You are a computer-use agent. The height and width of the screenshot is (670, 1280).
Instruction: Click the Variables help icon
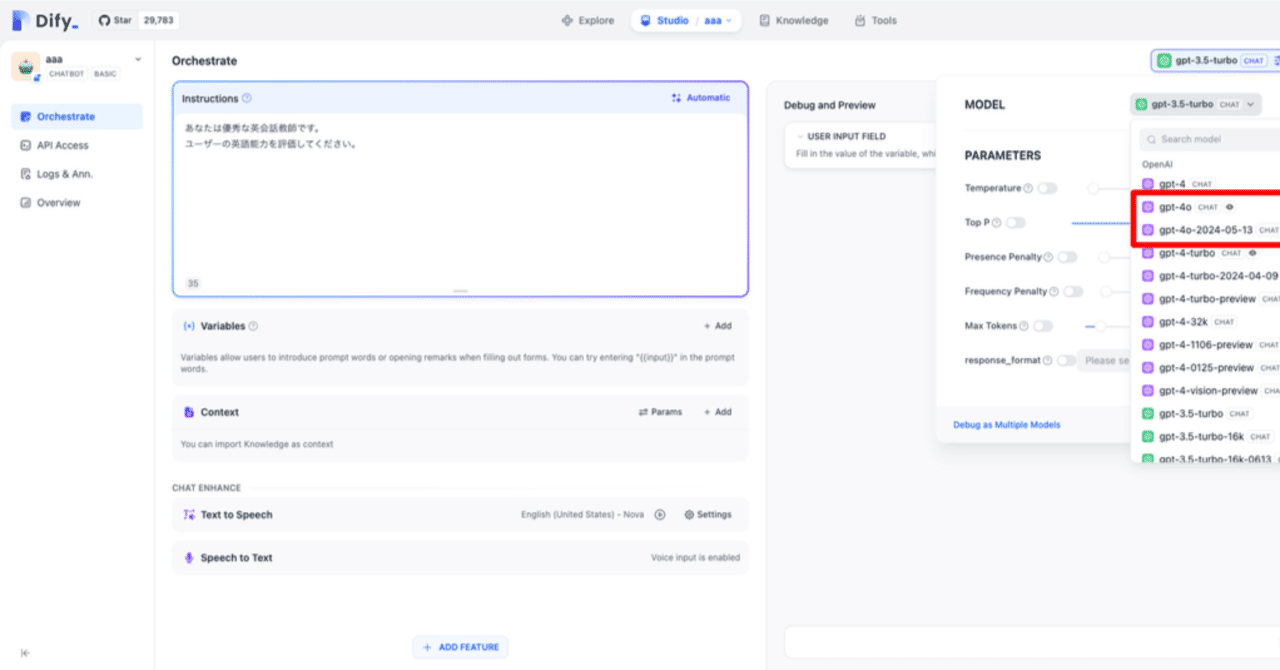[x=253, y=326]
